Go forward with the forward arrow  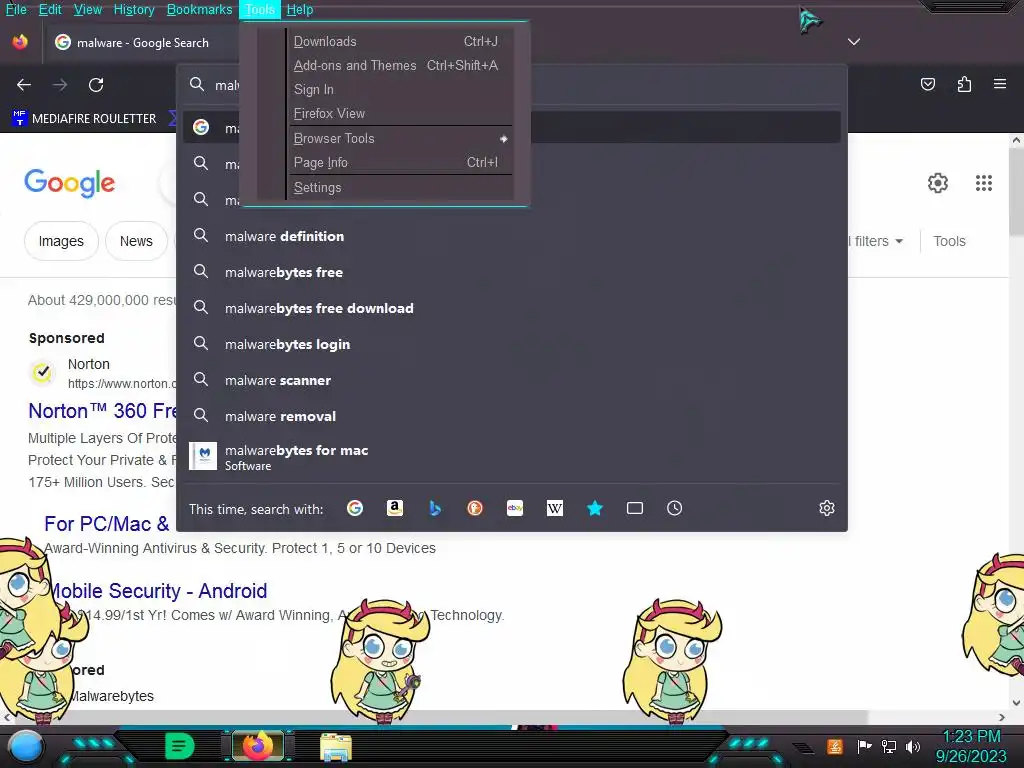(60, 84)
